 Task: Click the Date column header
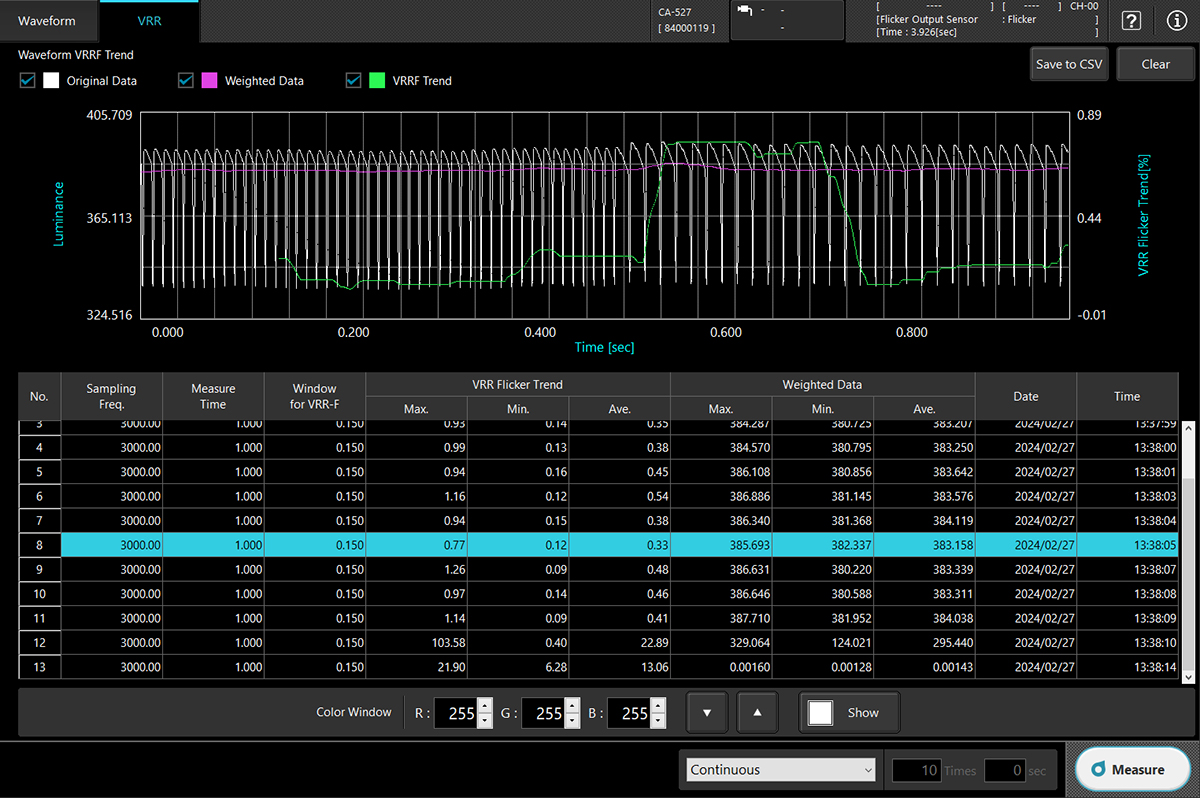coord(1026,396)
